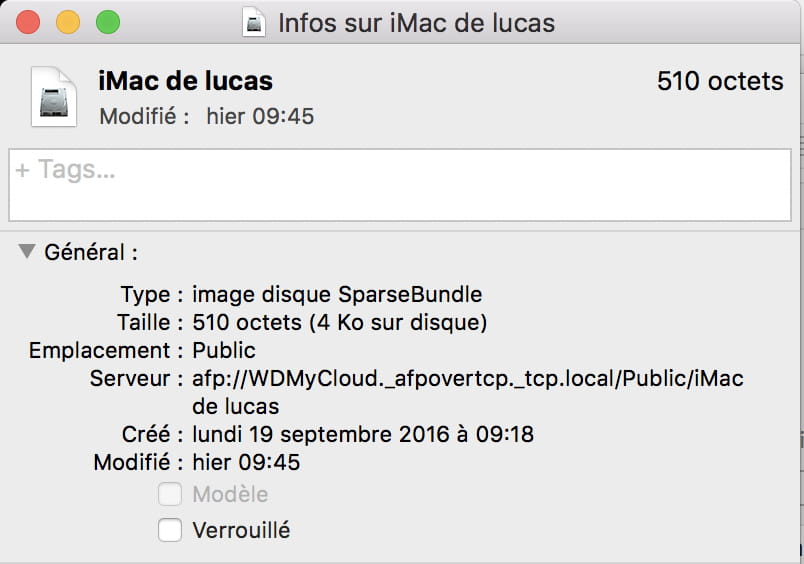Click the type value image disque SparseBundle
This screenshot has width=804, height=564.
337,295
